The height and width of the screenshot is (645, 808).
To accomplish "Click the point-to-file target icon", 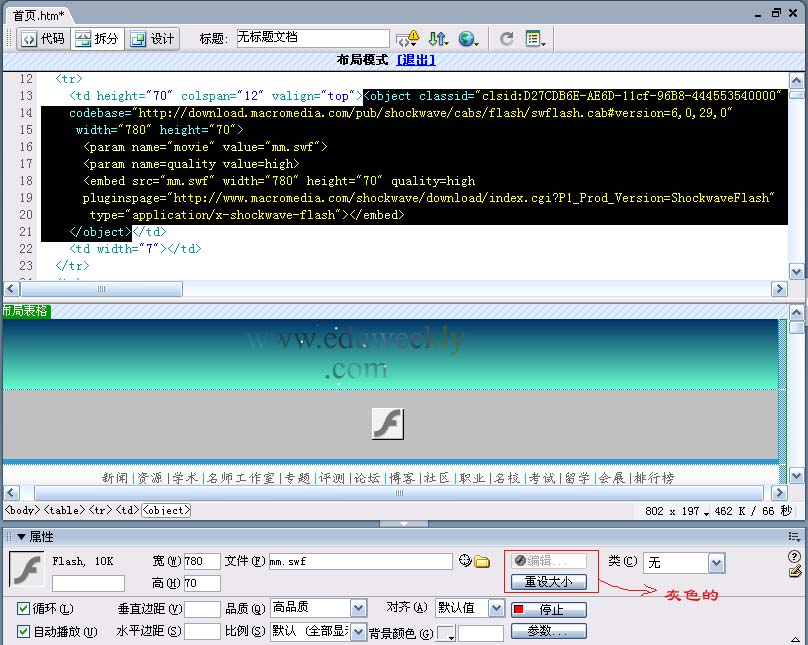I will click(465, 561).
